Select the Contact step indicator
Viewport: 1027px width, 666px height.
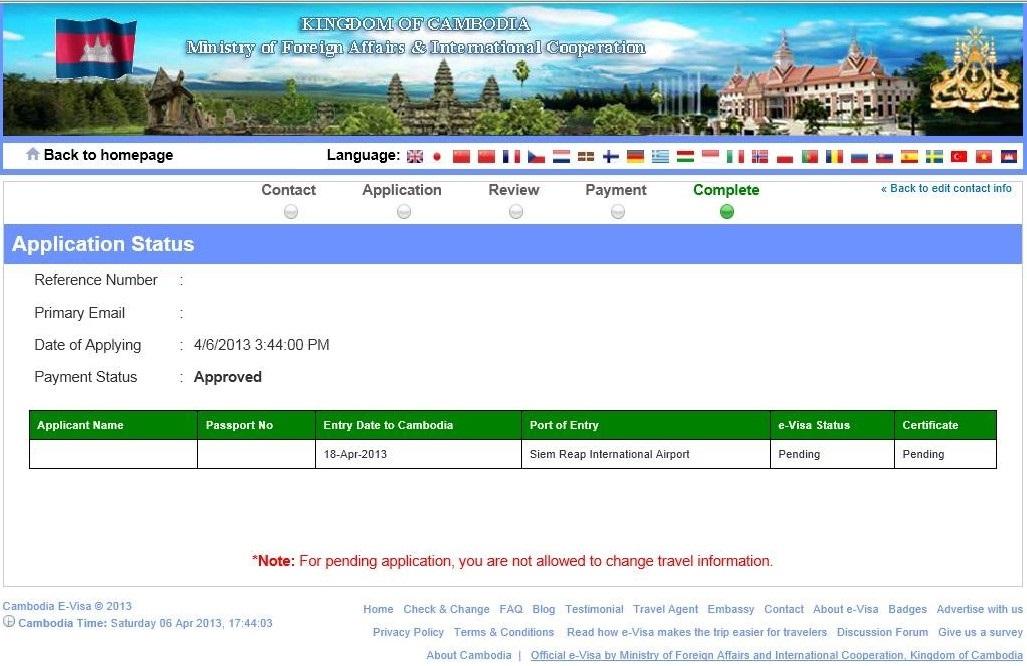(x=291, y=212)
